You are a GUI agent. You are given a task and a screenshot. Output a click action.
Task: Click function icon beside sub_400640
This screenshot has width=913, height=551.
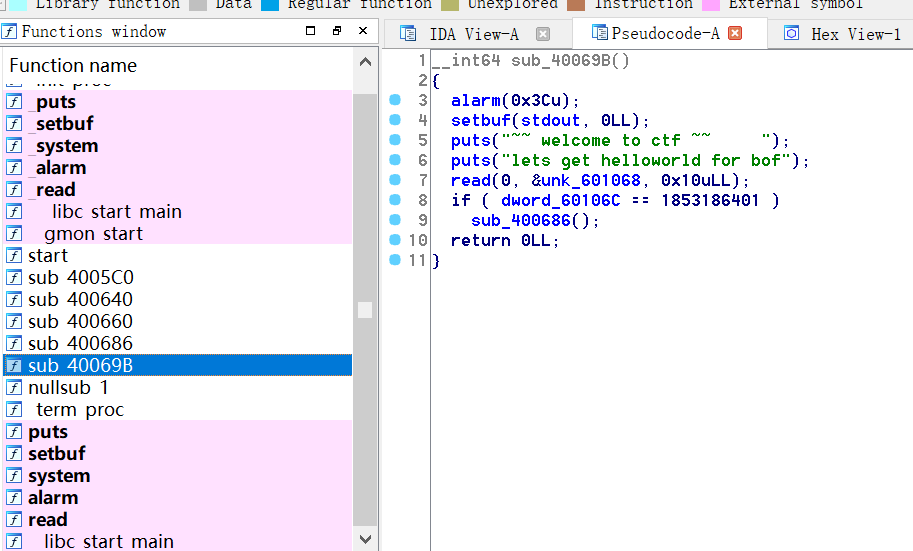click(x=14, y=299)
